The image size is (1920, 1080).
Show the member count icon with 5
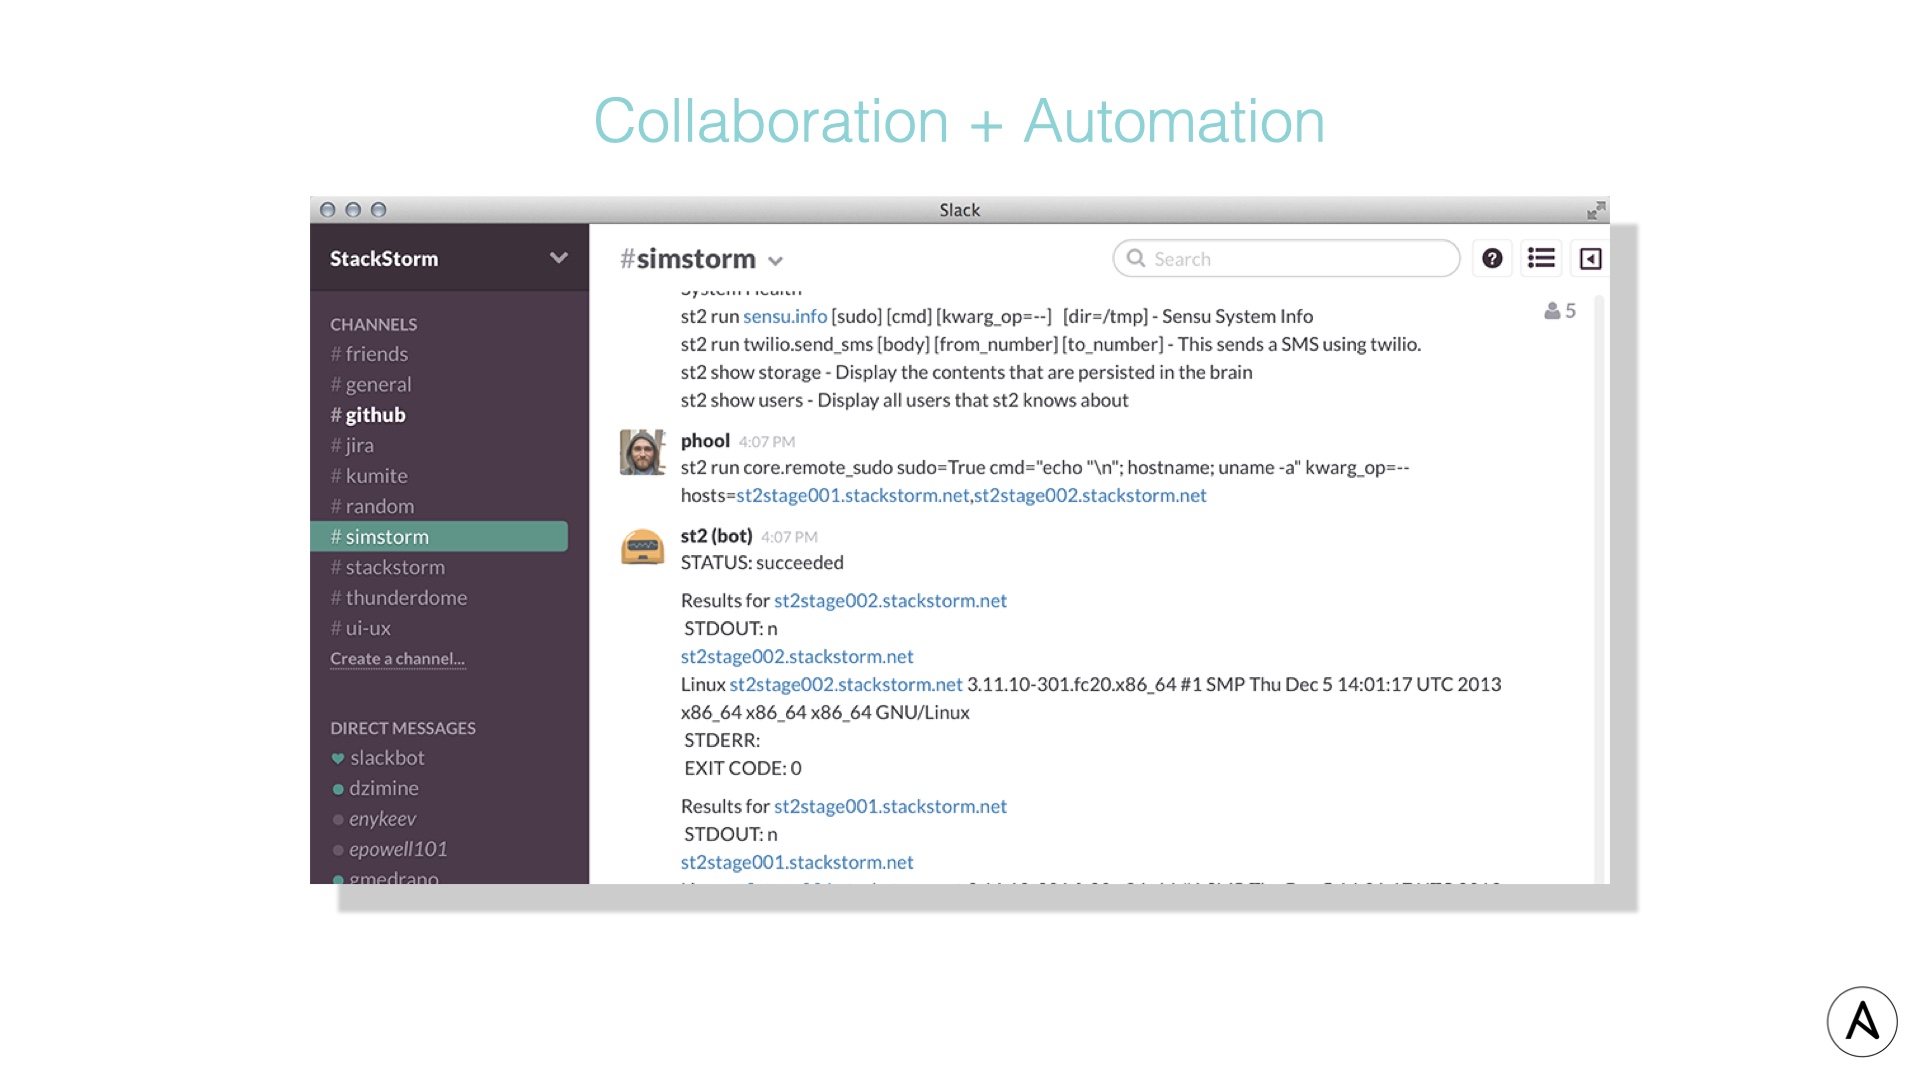(1560, 311)
